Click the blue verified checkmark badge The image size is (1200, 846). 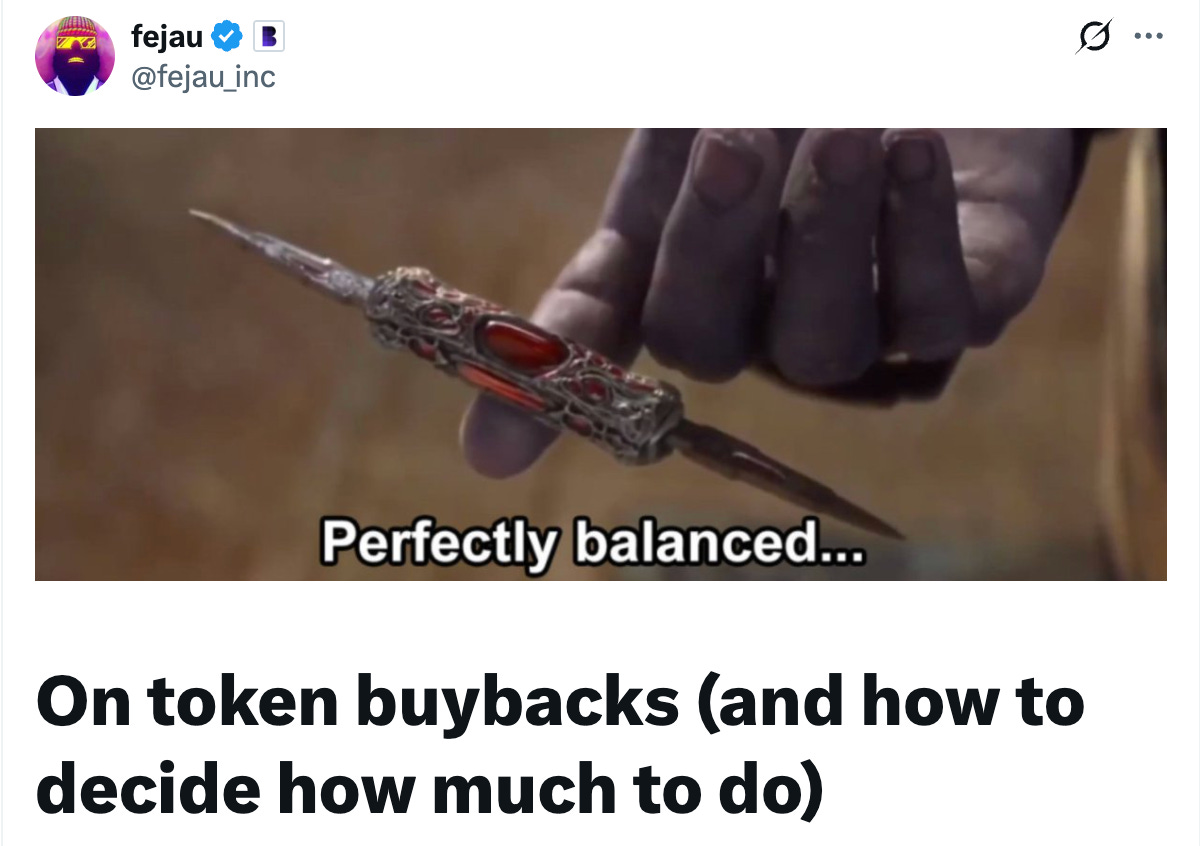tap(228, 37)
